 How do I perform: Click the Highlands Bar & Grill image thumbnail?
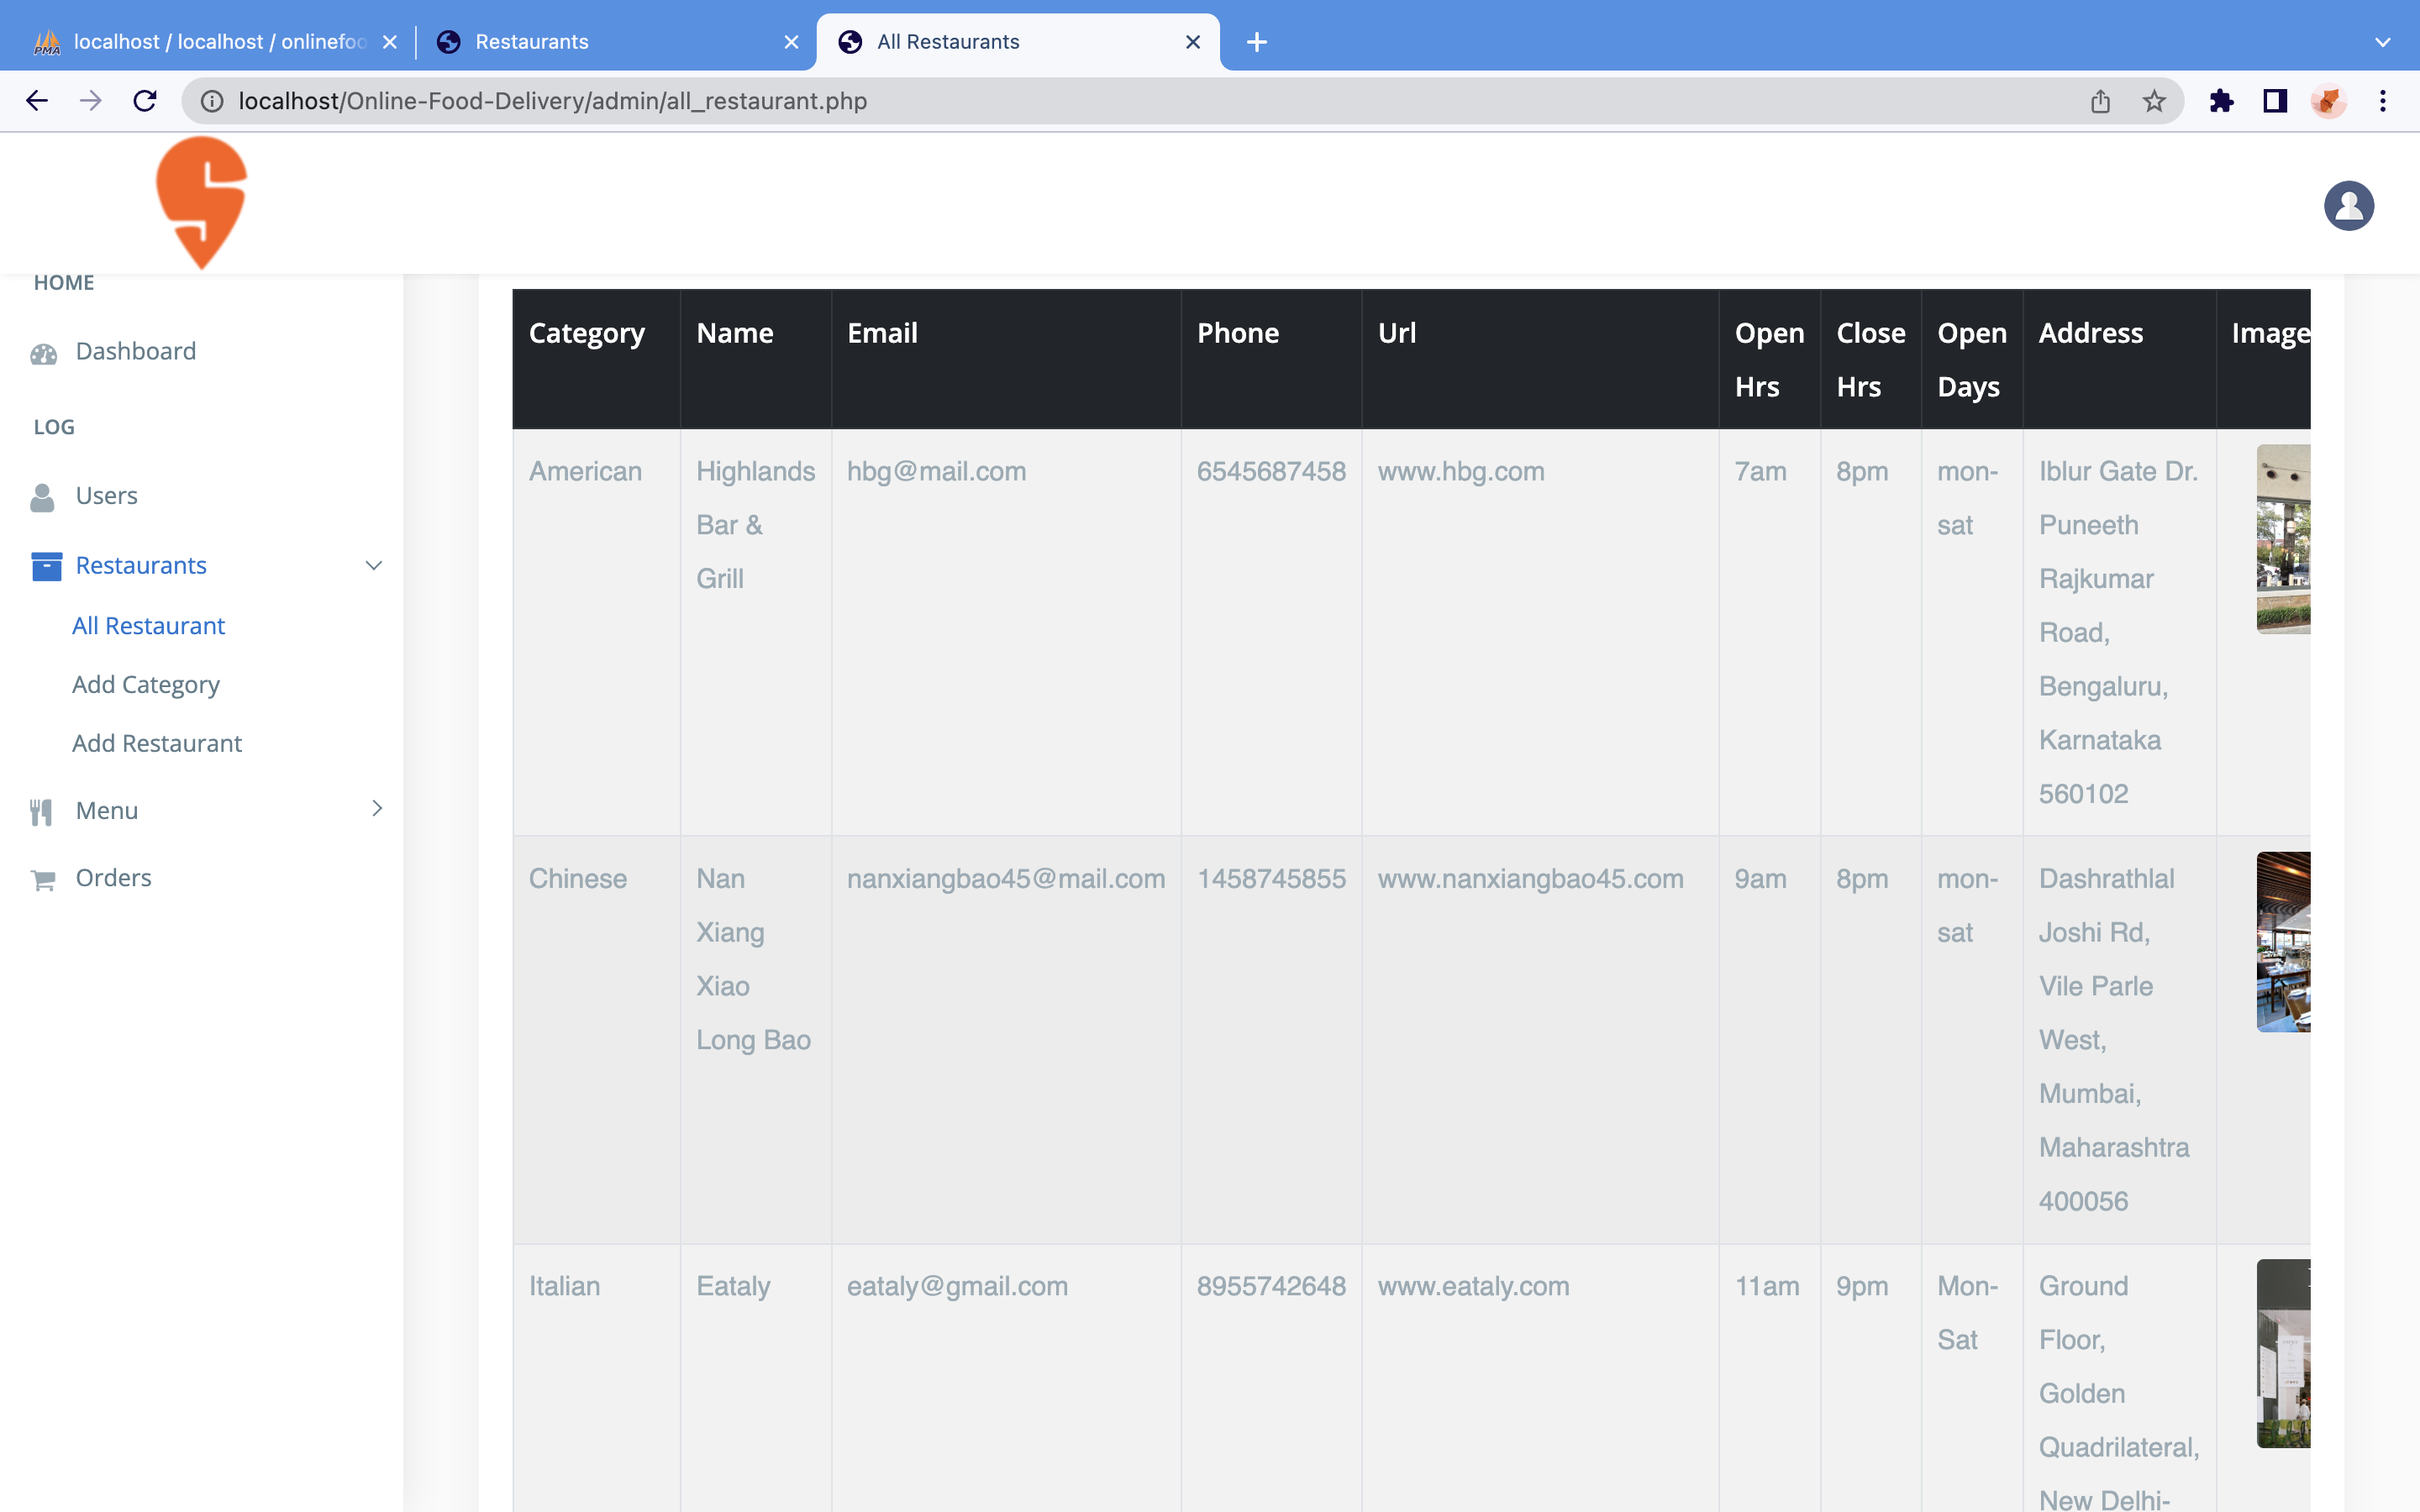pos(2282,539)
